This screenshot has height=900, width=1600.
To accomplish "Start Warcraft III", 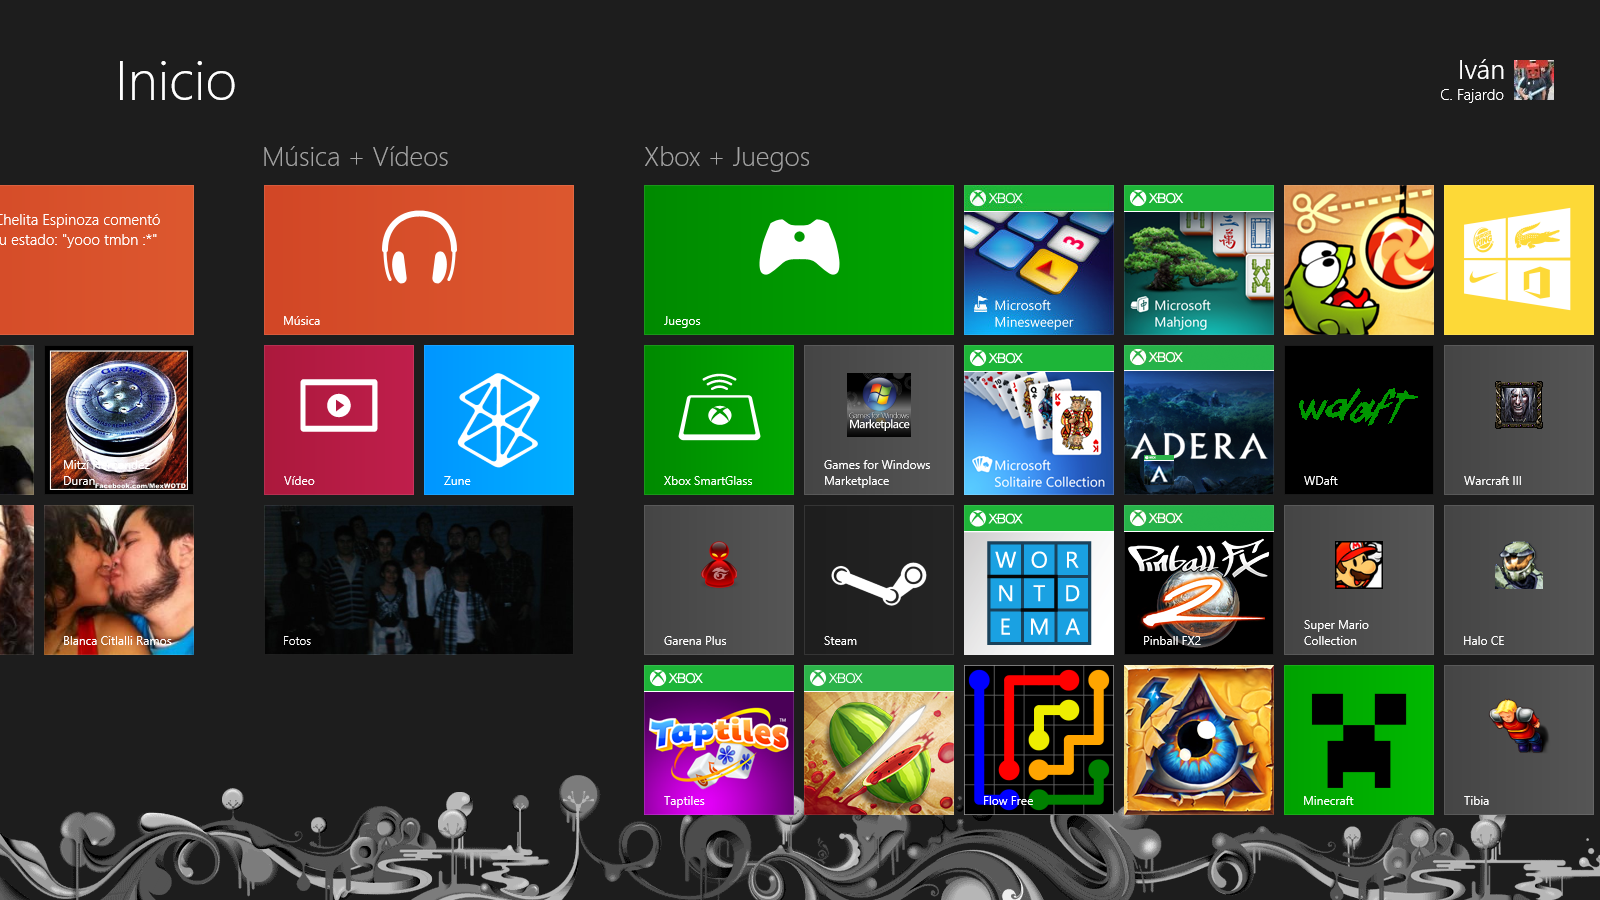I will tap(1519, 420).
